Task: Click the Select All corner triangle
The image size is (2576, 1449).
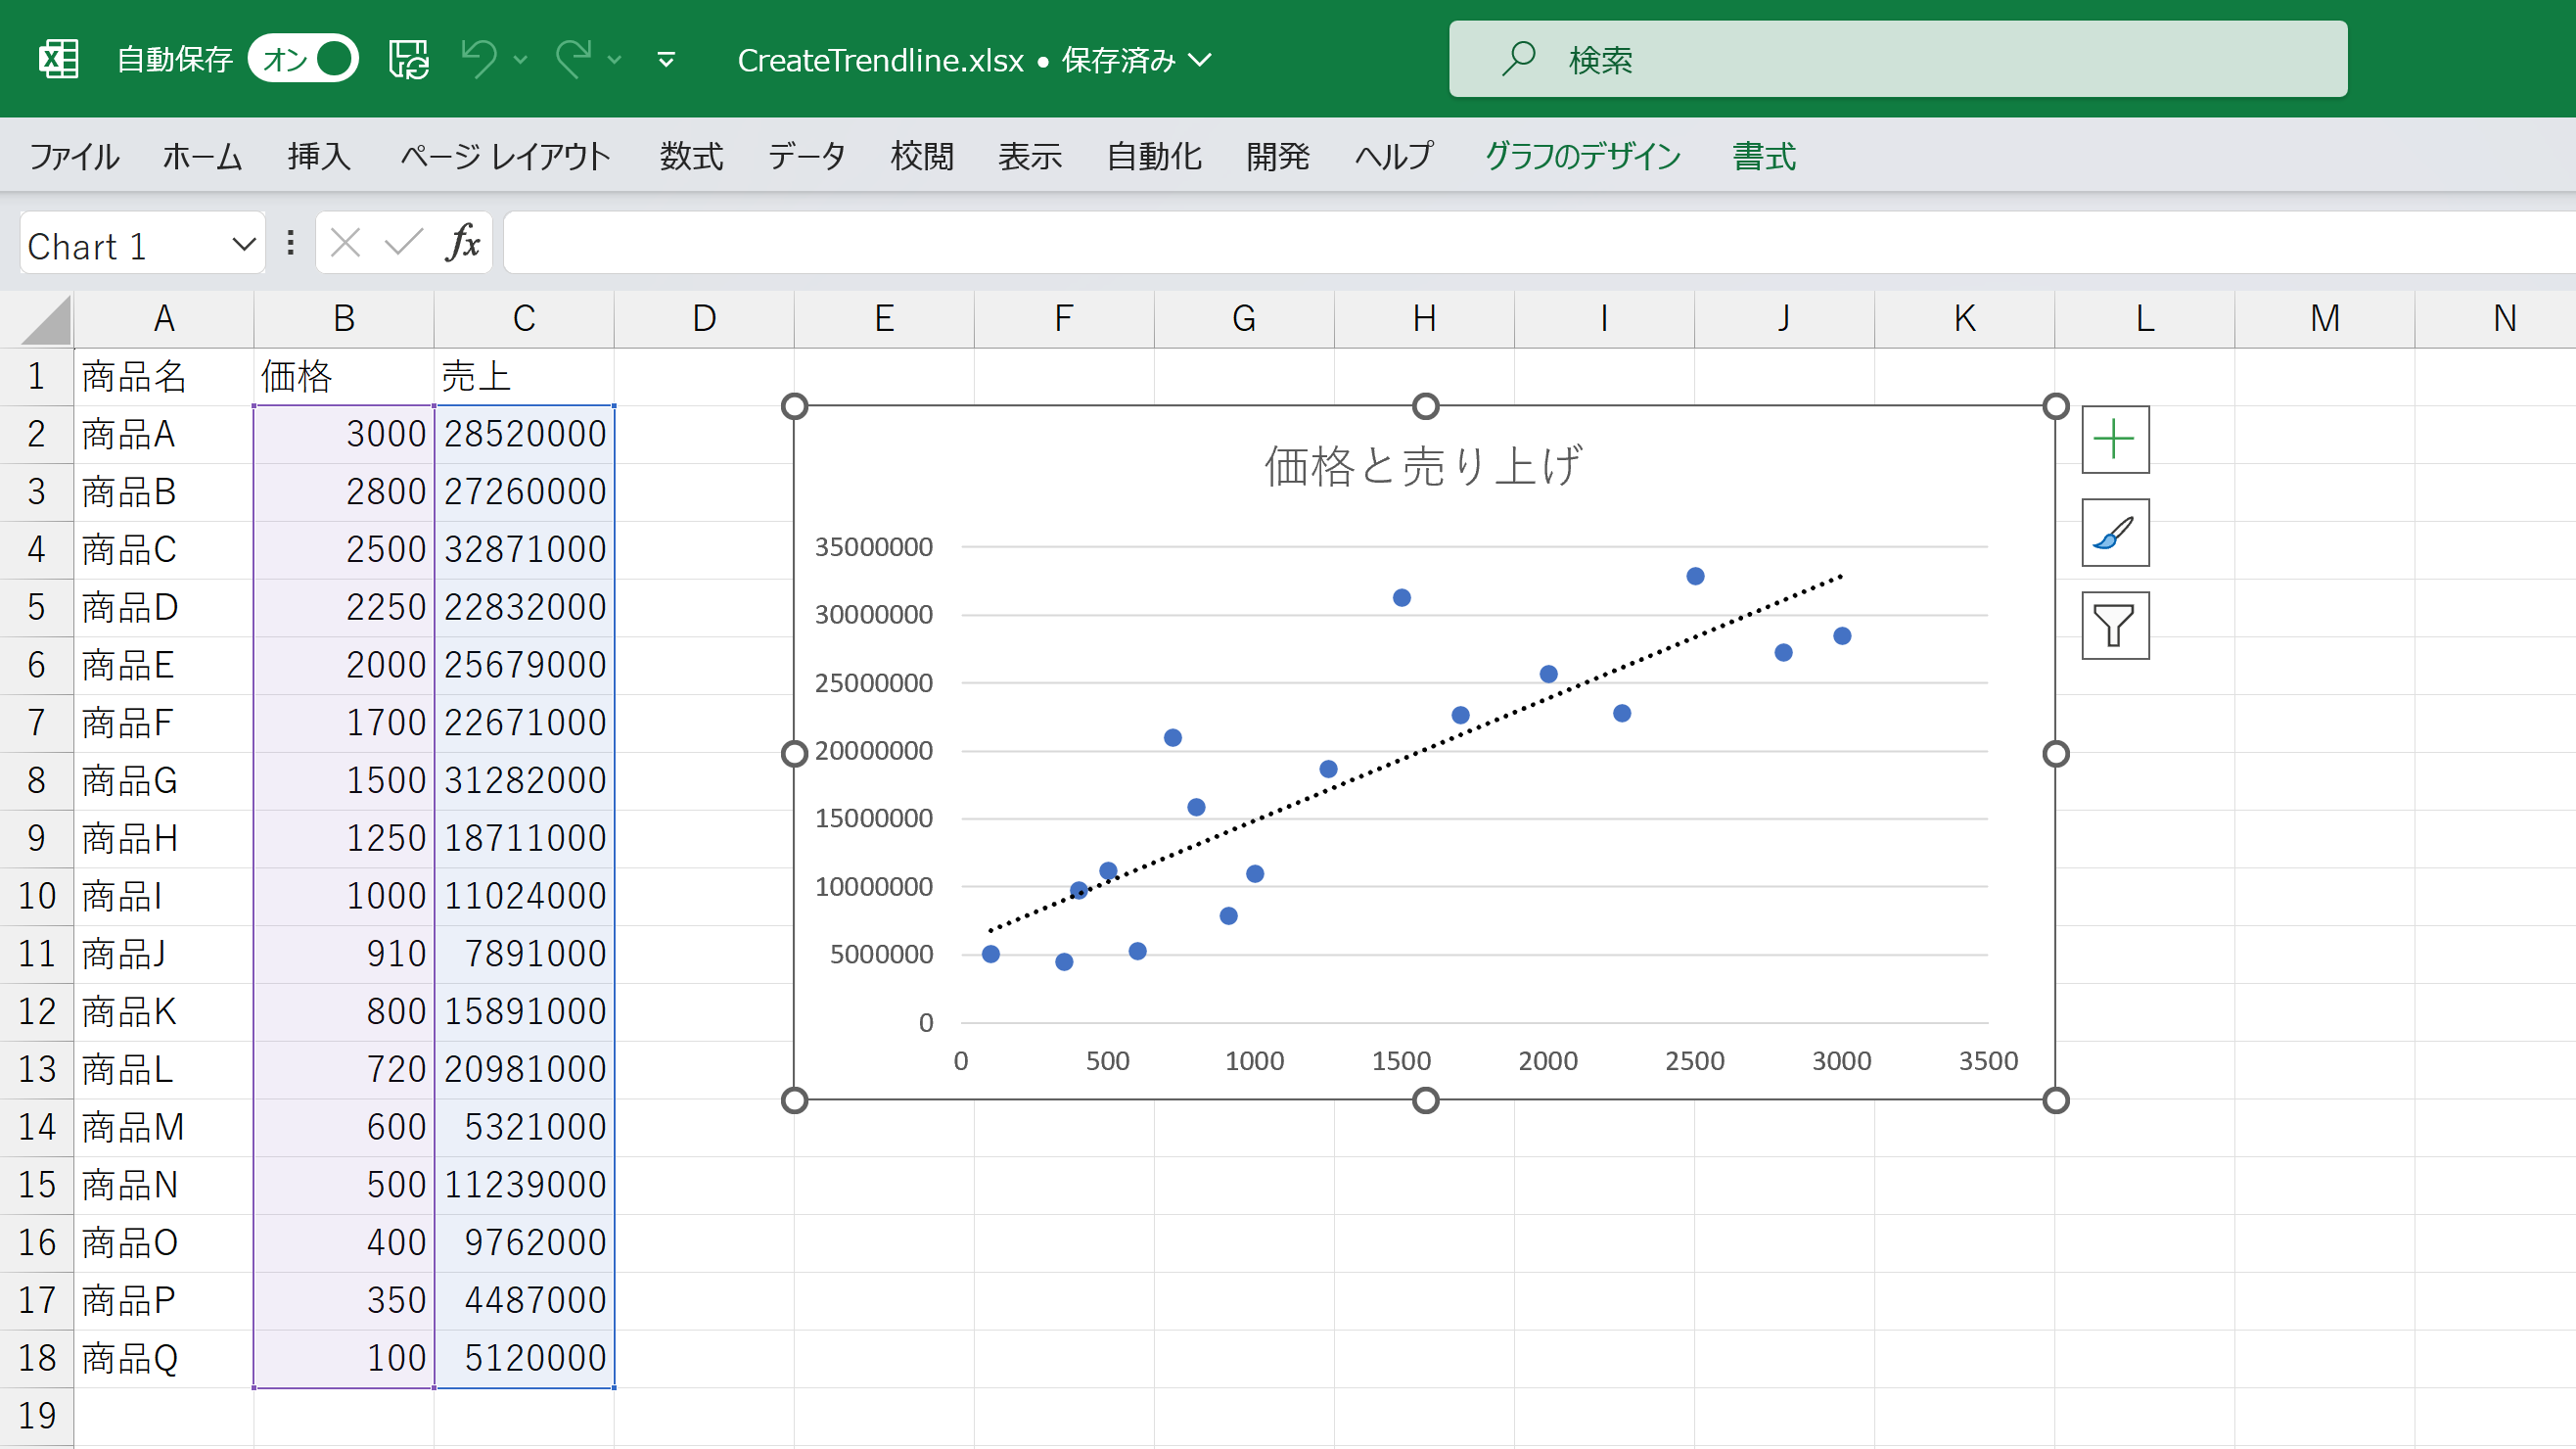Action: click(x=46, y=320)
